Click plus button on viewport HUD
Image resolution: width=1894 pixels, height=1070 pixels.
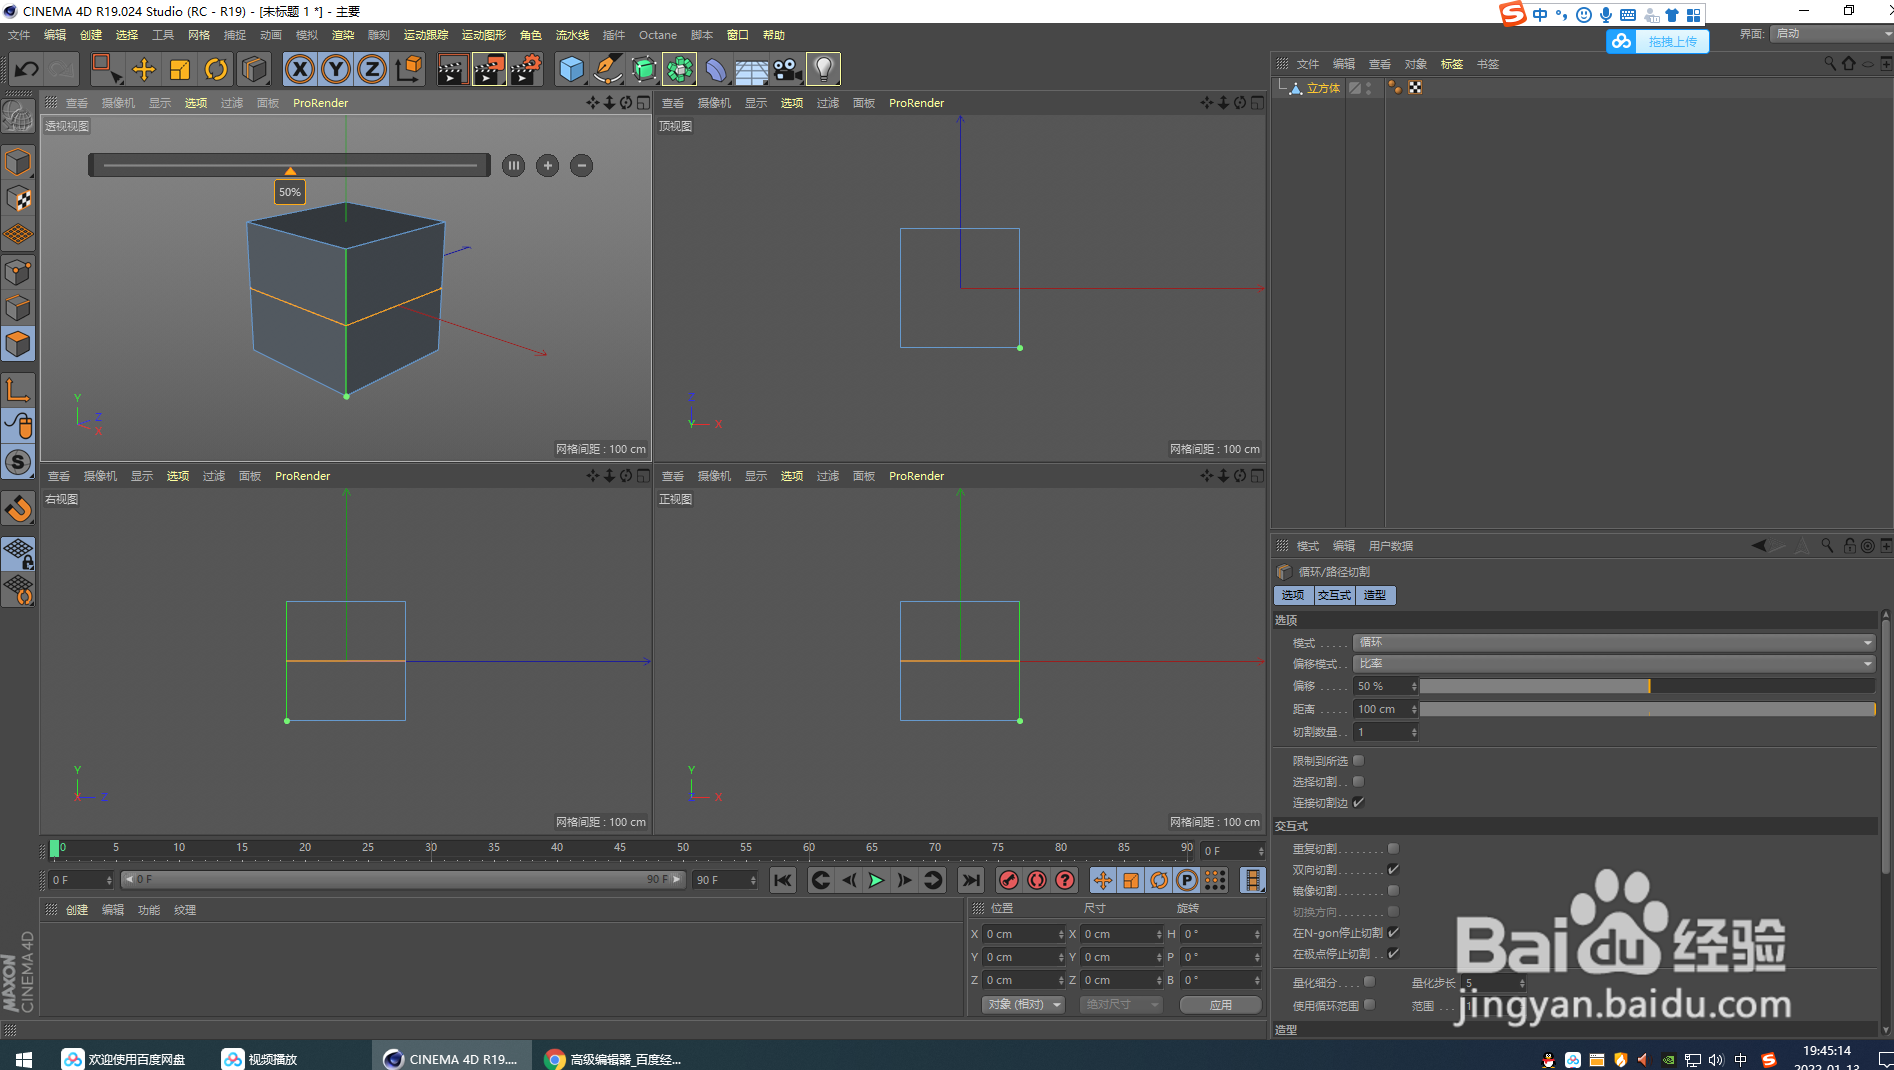pos(547,165)
